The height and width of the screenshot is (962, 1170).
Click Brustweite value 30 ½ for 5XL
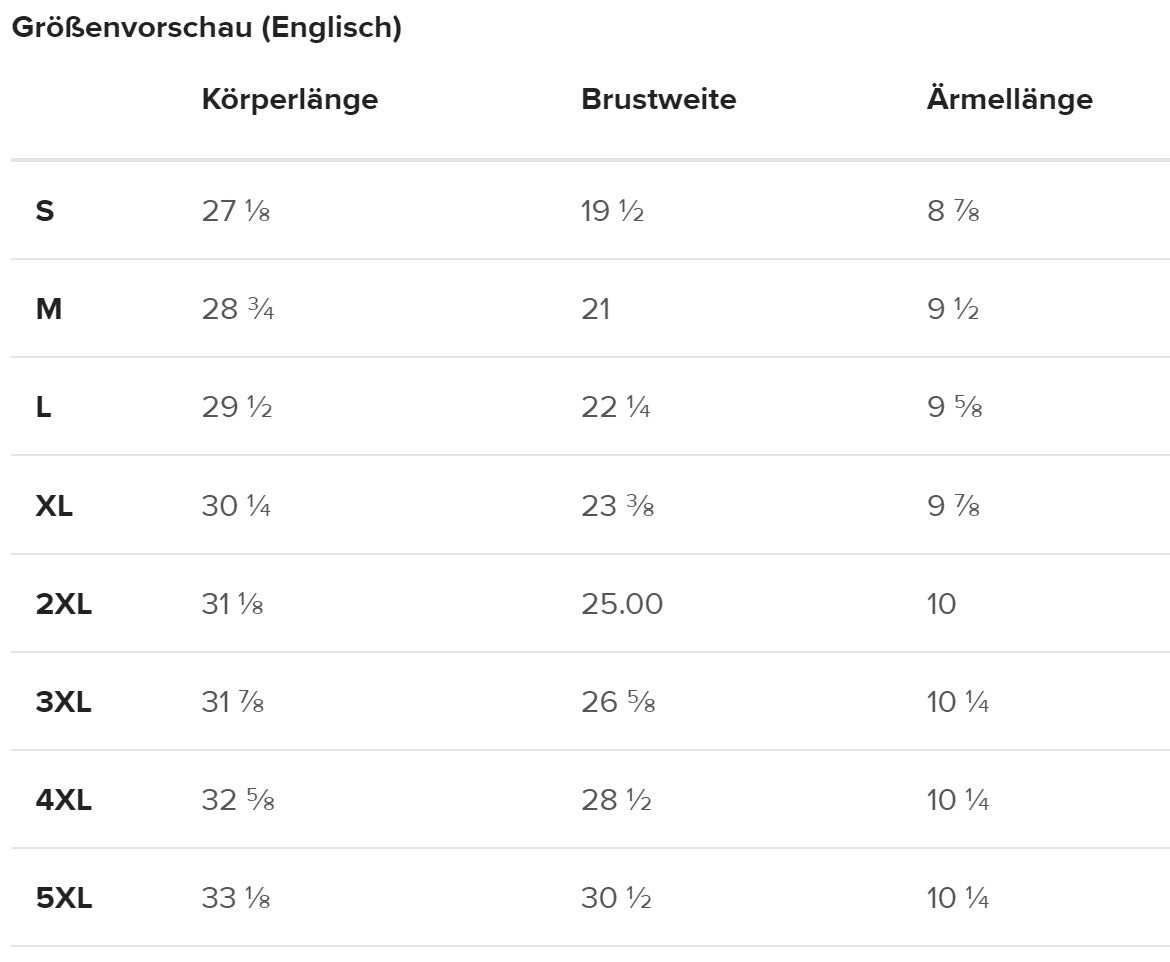616,898
